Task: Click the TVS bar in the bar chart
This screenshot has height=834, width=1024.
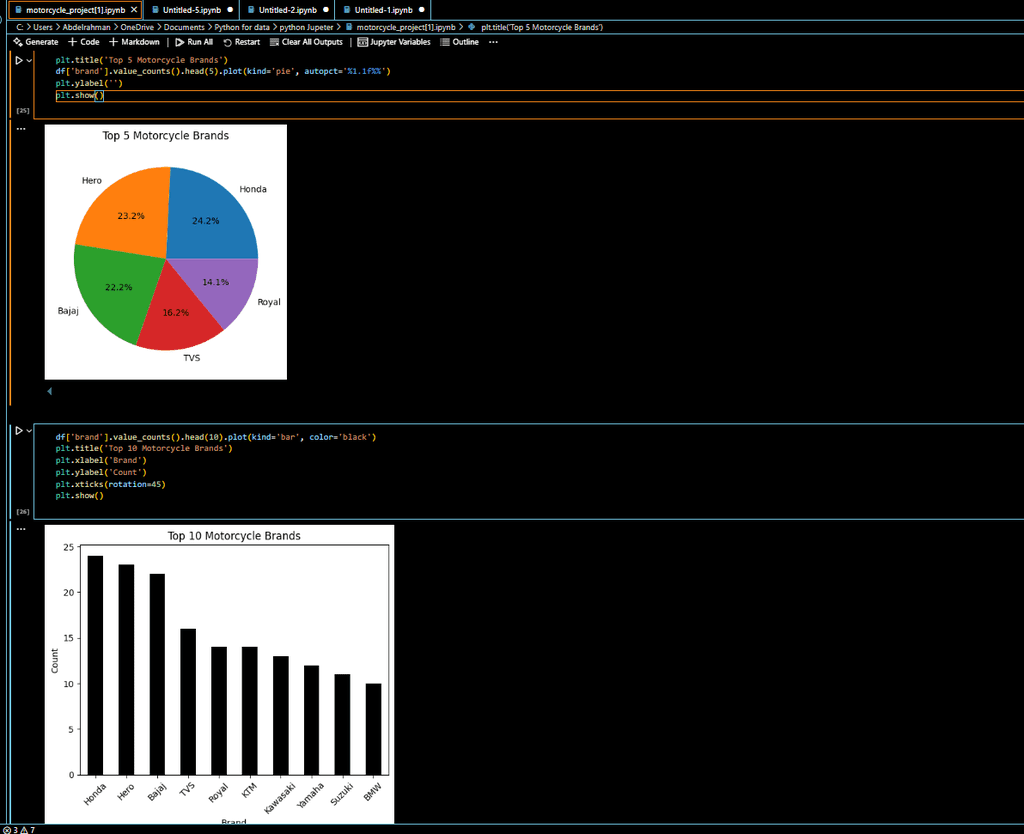Action: [188, 702]
